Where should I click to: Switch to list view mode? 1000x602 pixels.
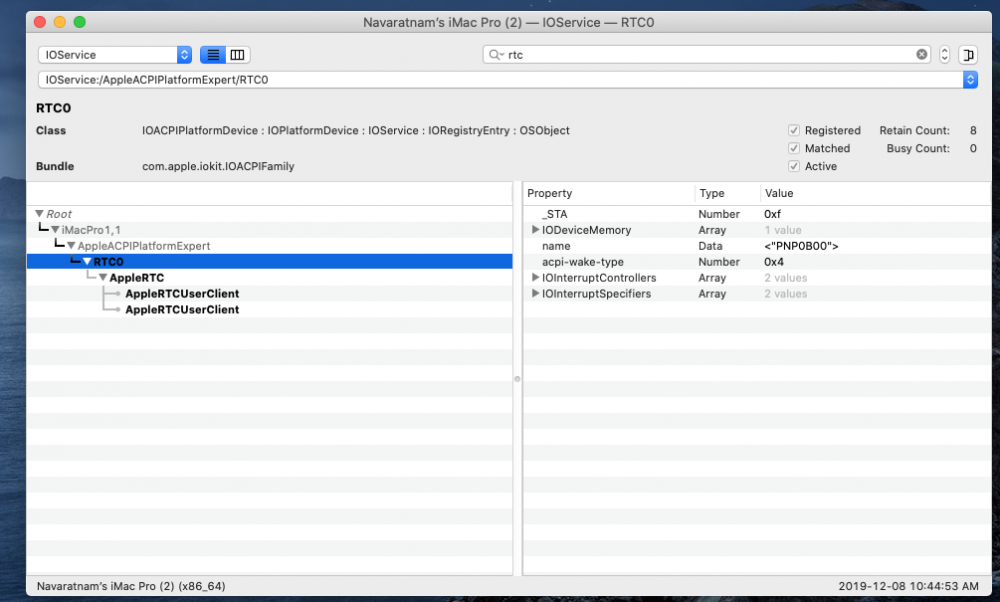pyautogui.click(x=213, y=55)
